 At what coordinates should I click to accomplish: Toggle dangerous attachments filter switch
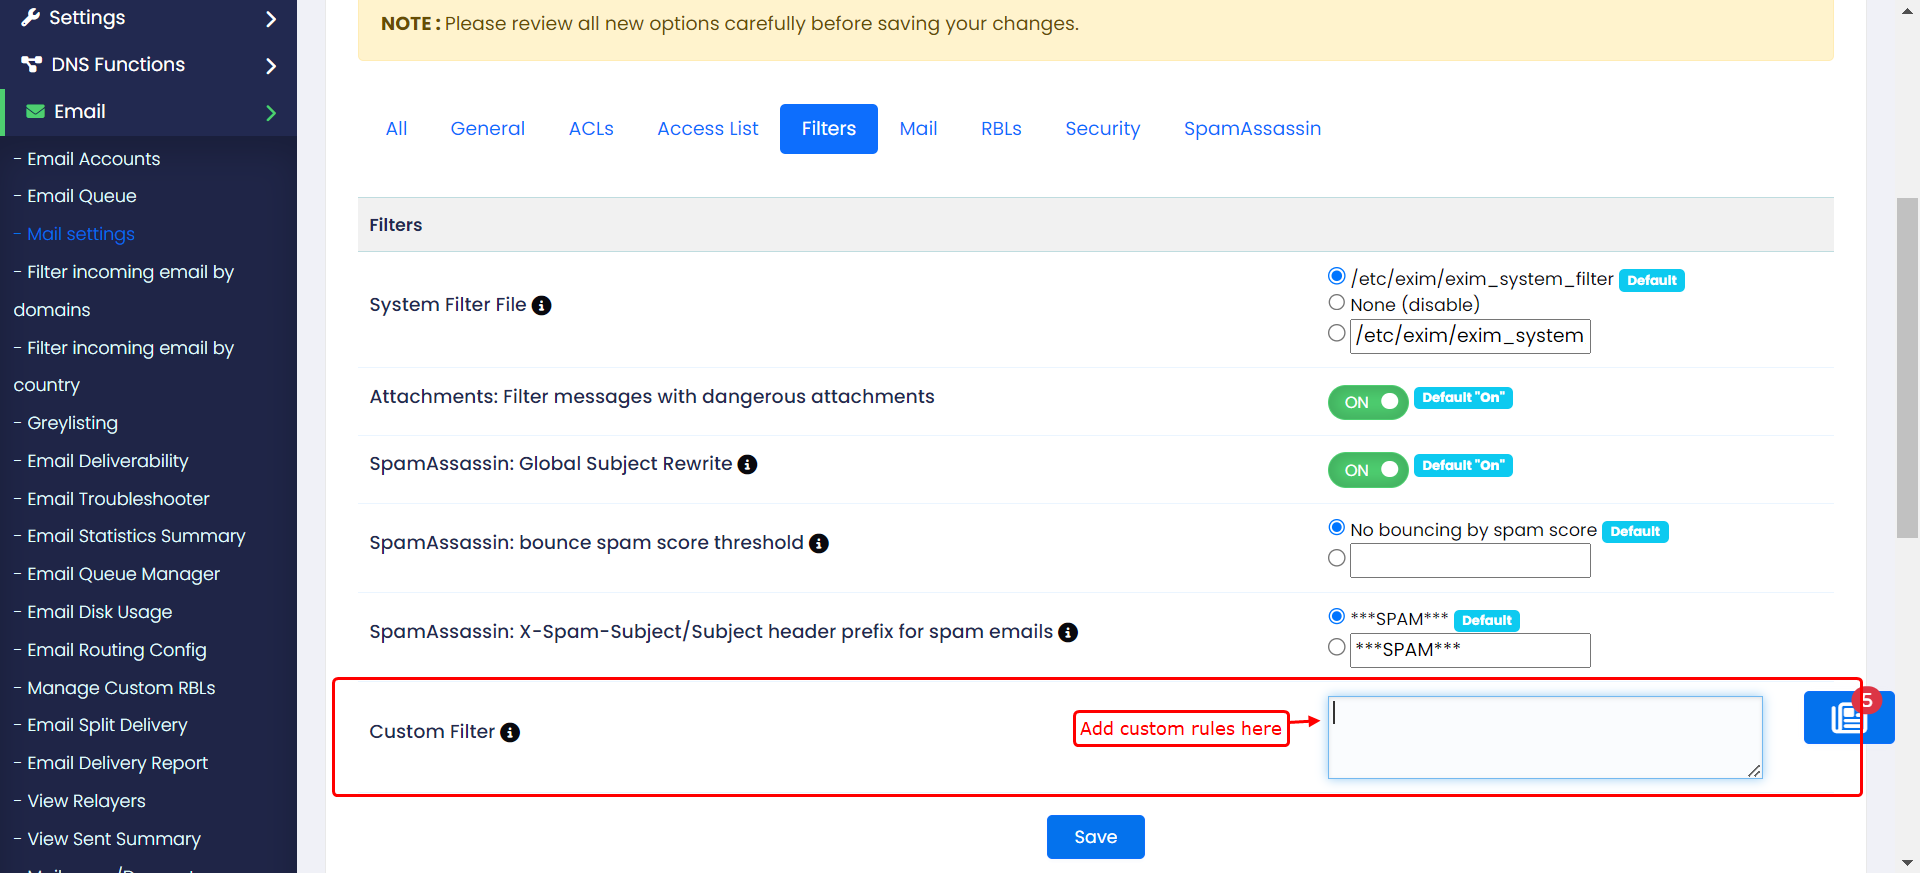click(1368, 402)
